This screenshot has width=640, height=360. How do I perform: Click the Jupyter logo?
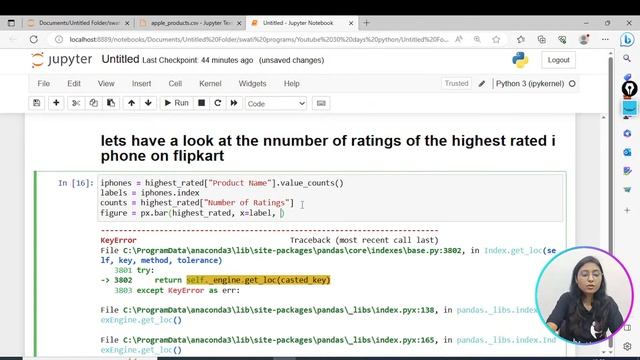tap(62, 60)
